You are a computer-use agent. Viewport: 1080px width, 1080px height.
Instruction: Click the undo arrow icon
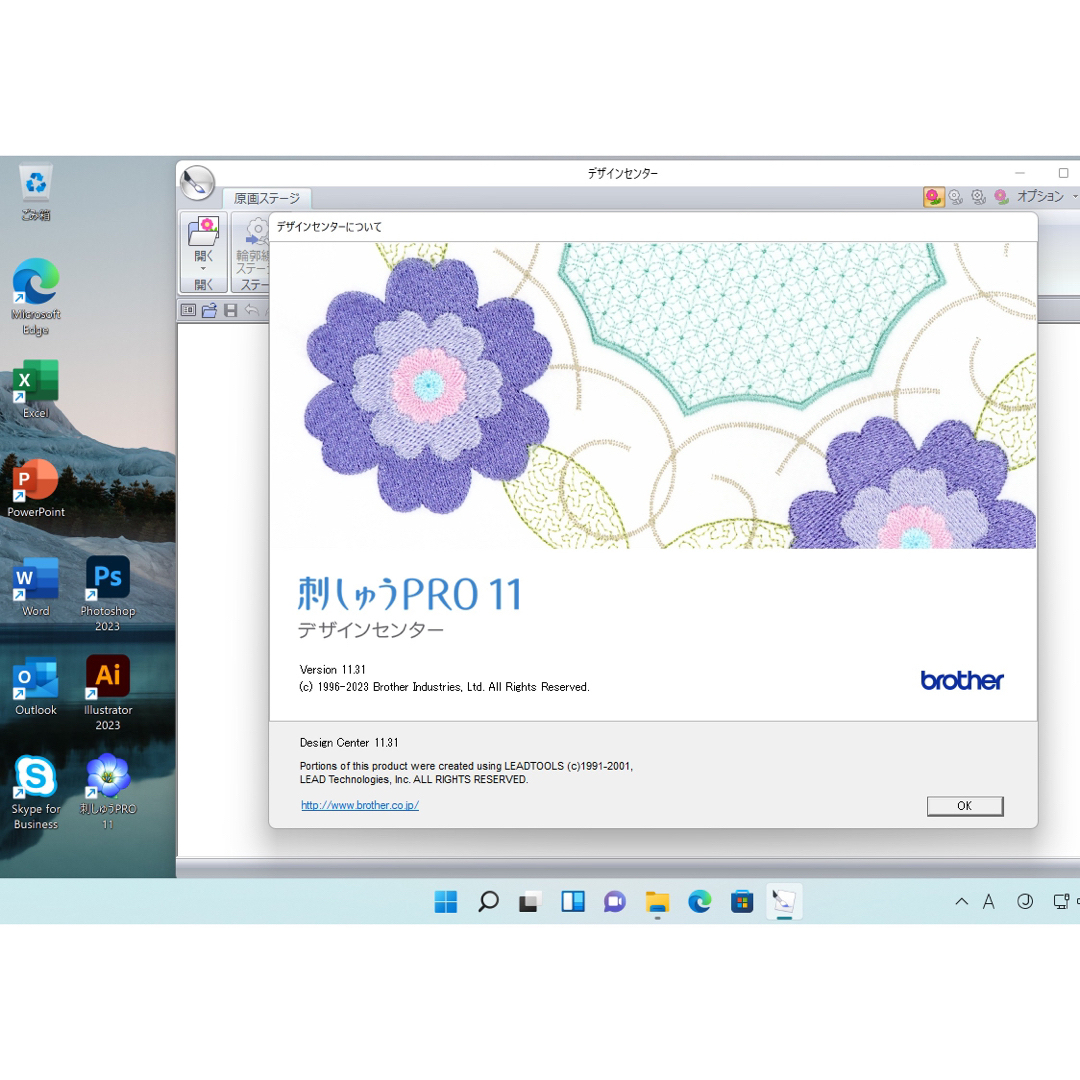[x=252, y=311]
